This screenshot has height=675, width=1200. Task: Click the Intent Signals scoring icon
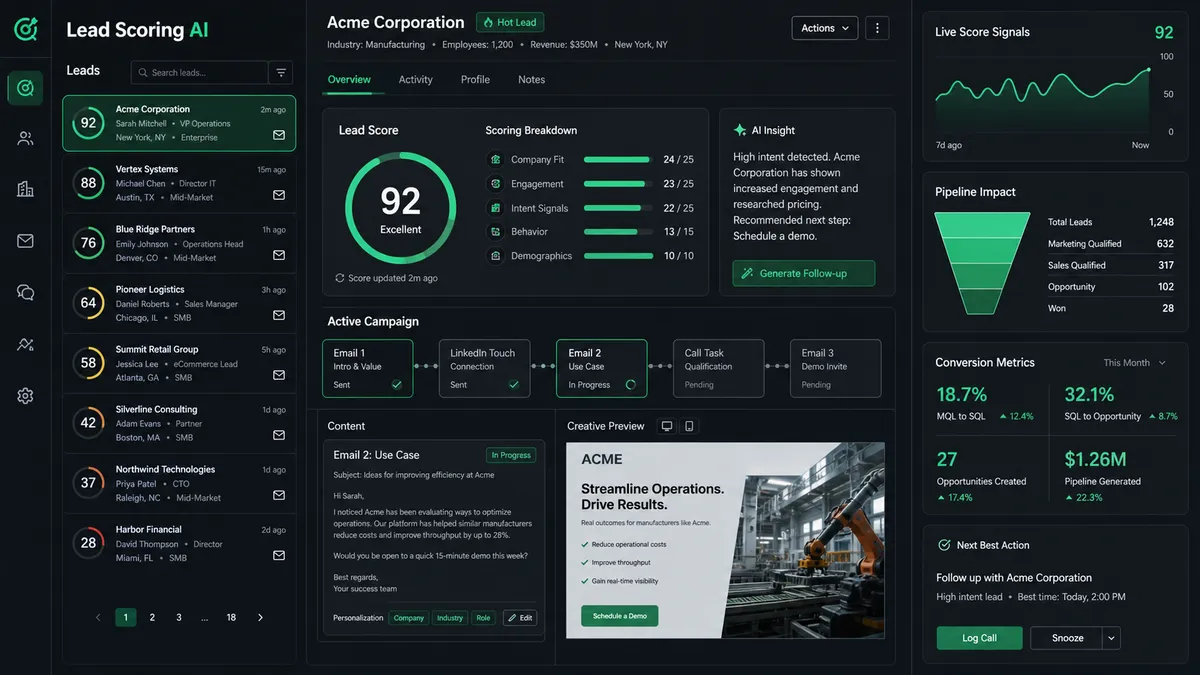point(495,208)
